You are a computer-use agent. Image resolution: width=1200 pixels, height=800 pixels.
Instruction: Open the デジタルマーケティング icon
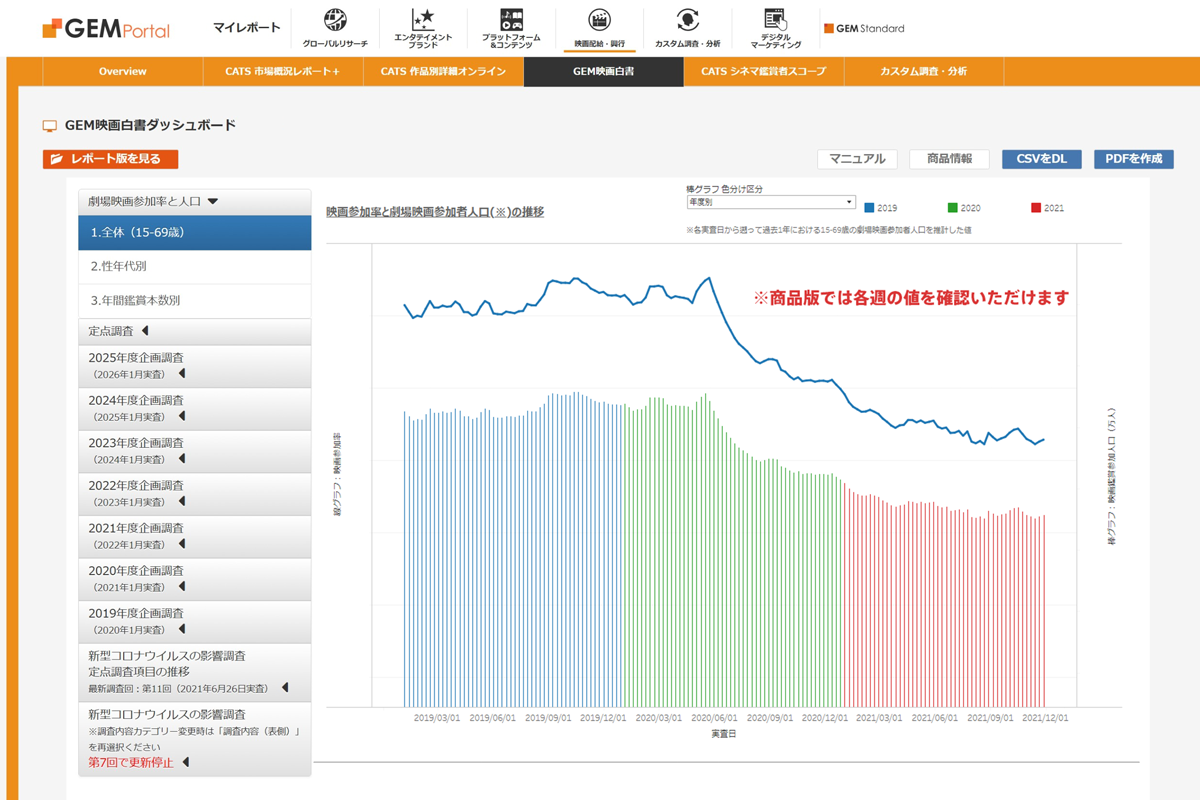pos(775,21)
